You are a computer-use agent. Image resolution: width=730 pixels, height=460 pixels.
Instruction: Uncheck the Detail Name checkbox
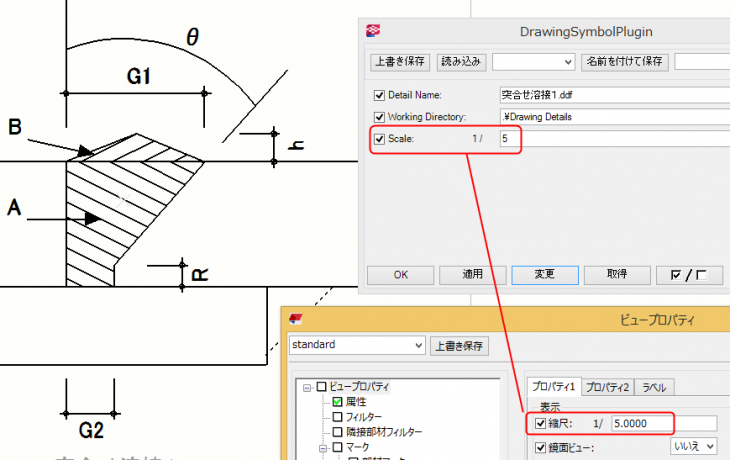379,96
